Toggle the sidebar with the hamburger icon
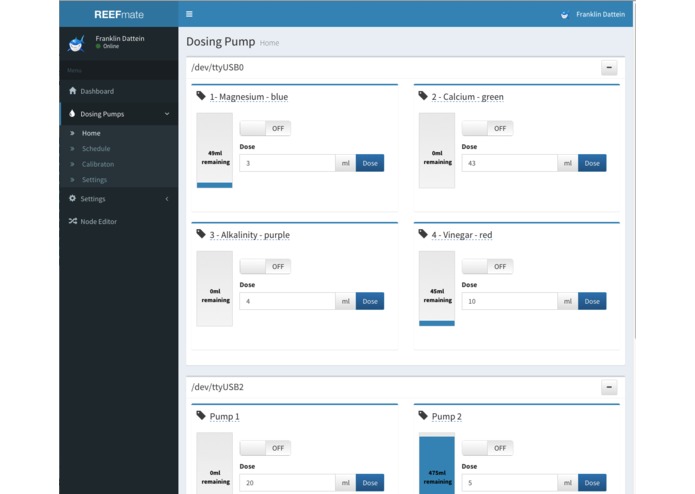The image size is (695, 494). [189, 14]
